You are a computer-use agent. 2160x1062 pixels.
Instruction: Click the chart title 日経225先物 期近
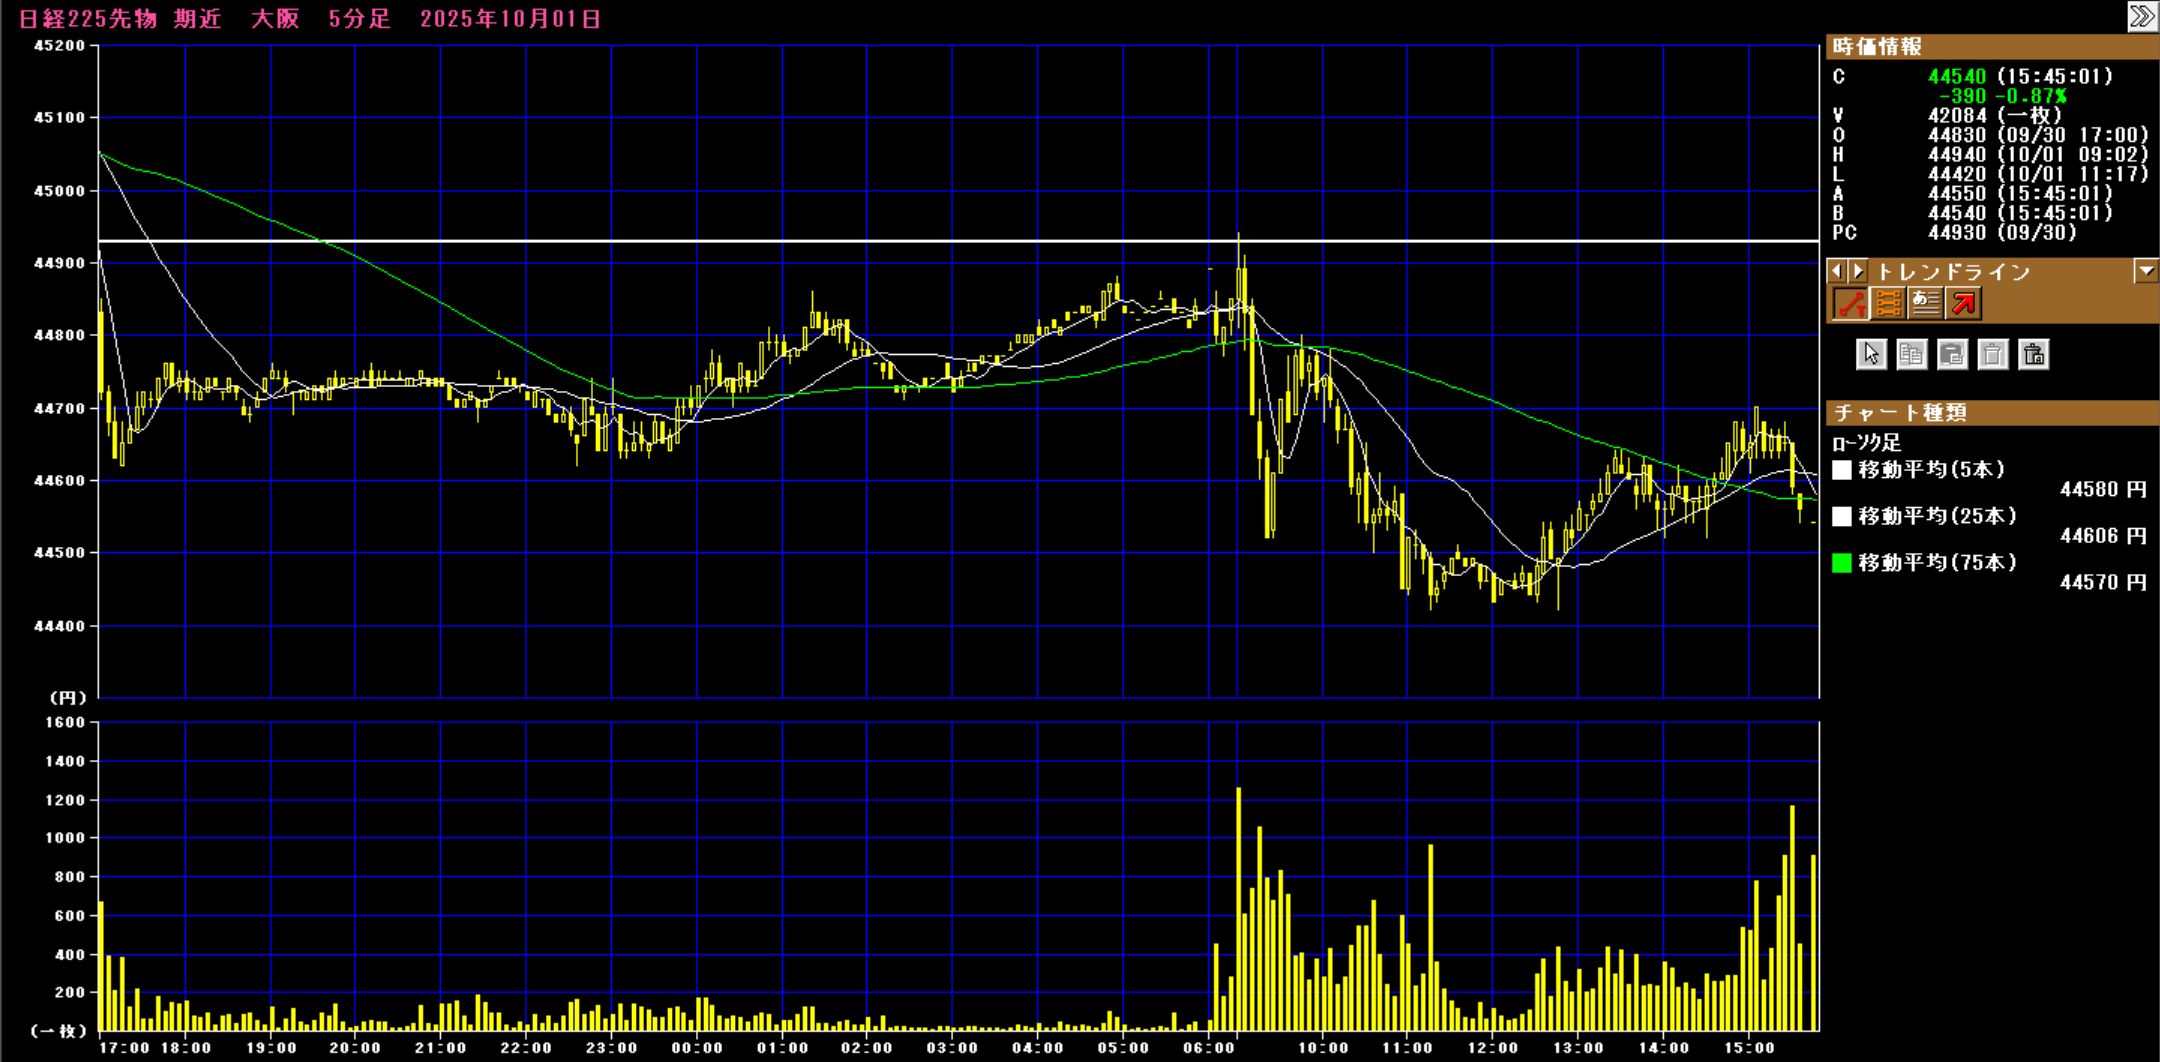[120, 19]
